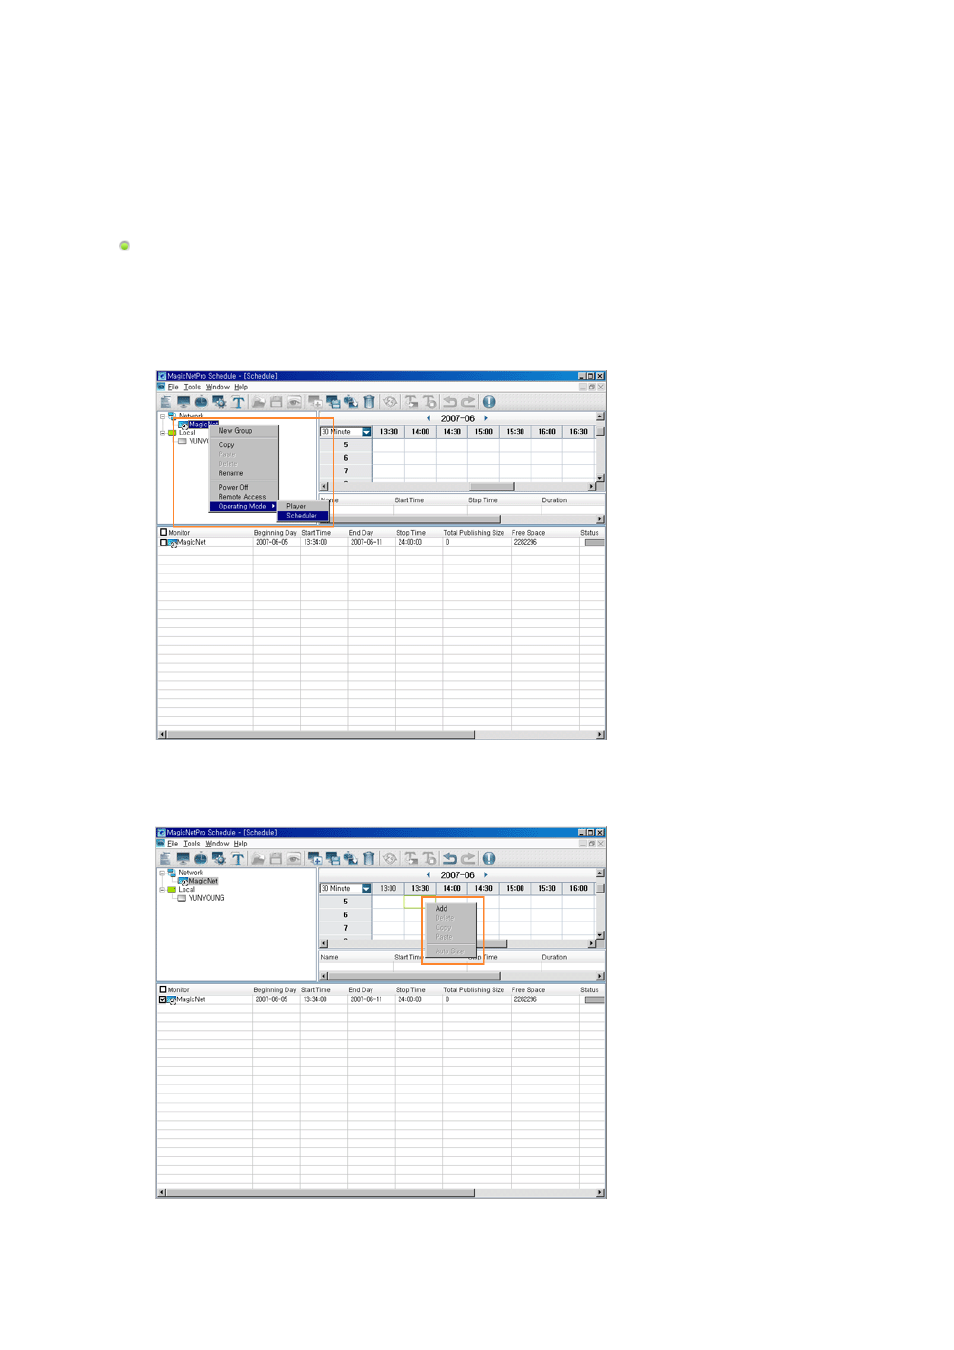Click the floppy disk save icon in the Operating Mode window toolbar
Image resolution: width=954 pixels, height=1350 pixels.
[x=276, y=402]
